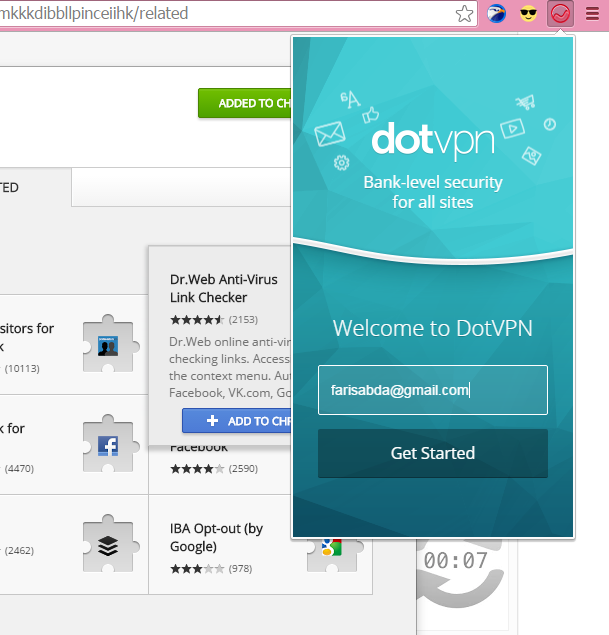This screenshot has width=609, height=635.
Task: Click the address bar URL text
Action: 94,13
